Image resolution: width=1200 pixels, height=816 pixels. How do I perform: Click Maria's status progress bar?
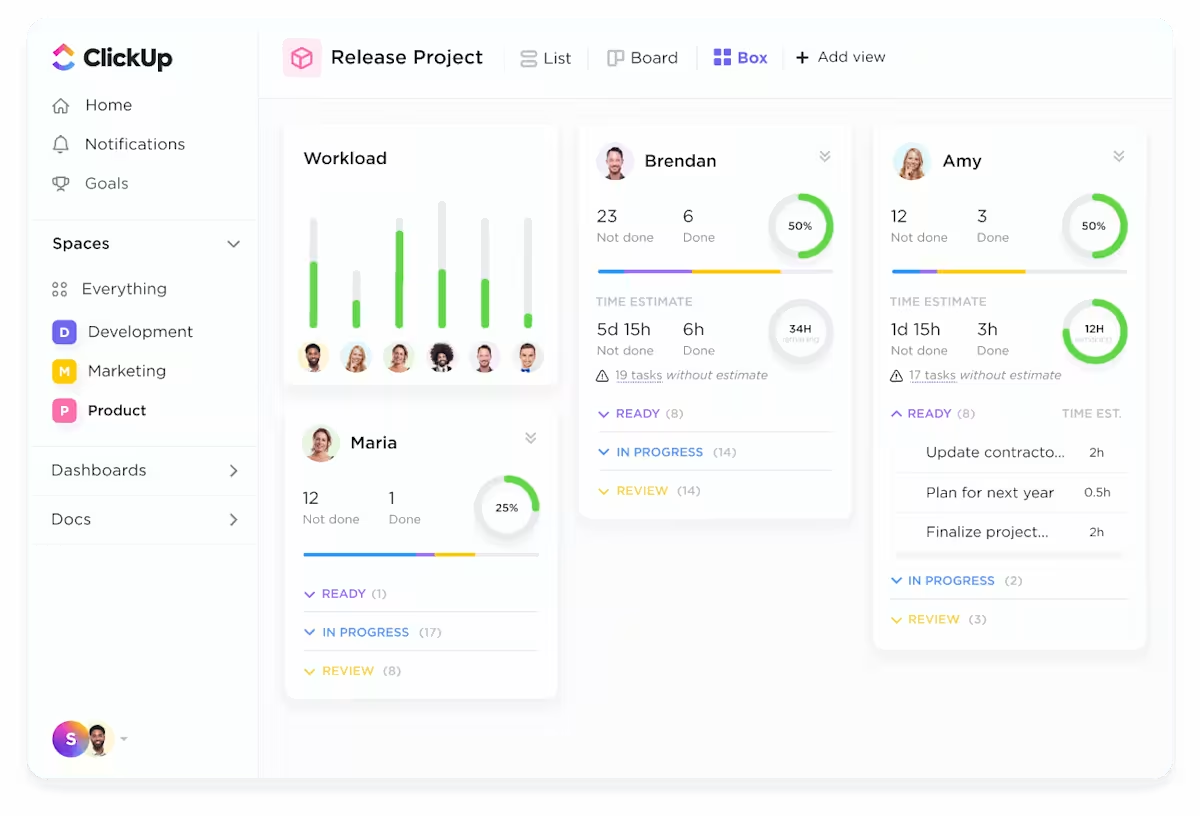(x=420, y=554)
